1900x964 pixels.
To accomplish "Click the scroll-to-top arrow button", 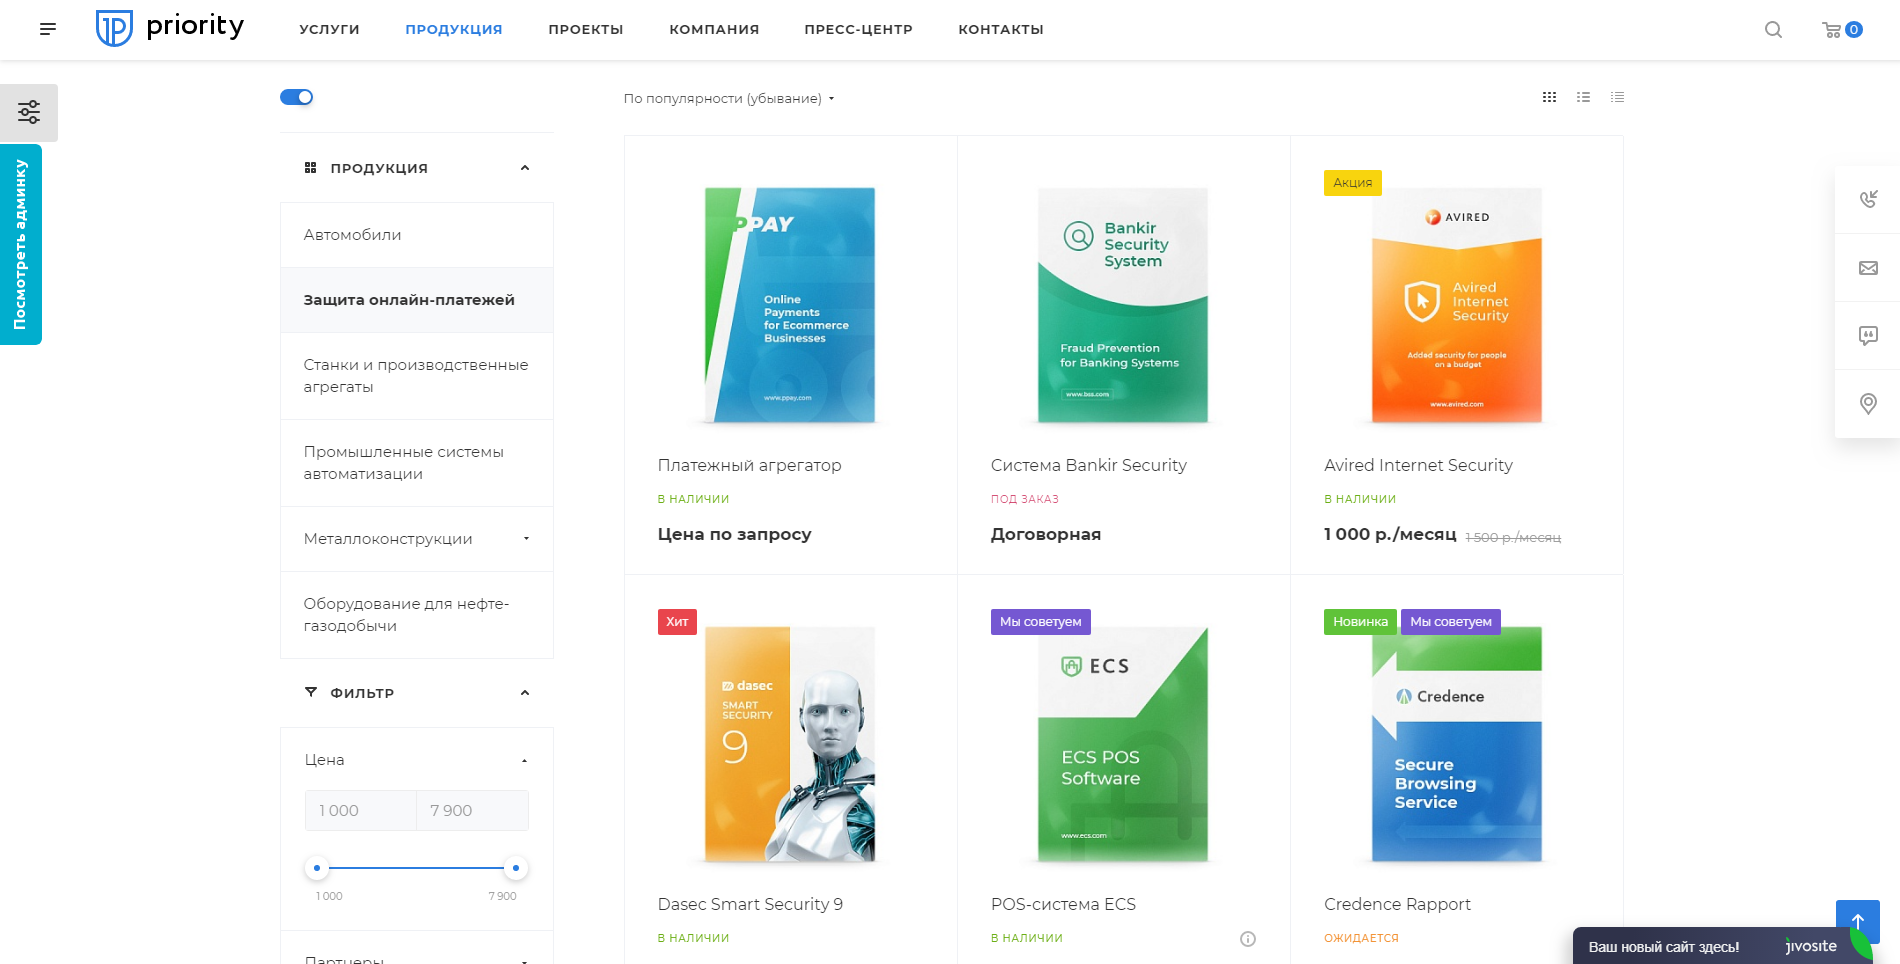I will [x=1857, y=921].
